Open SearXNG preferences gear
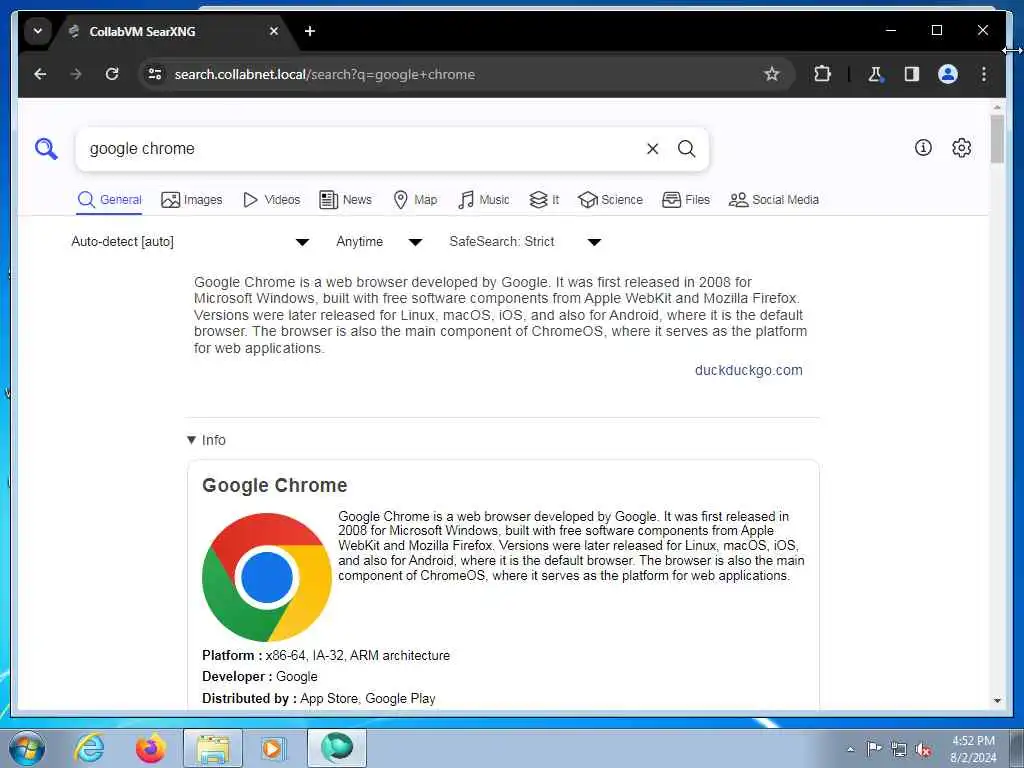 [961, 148]
